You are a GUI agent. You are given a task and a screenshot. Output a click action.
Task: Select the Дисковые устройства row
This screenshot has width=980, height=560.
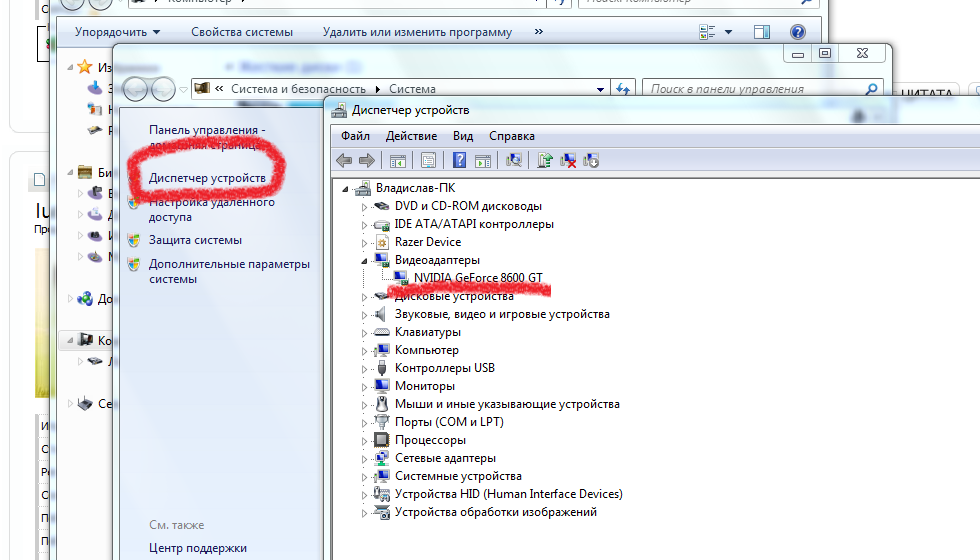[x=454, y=296]
